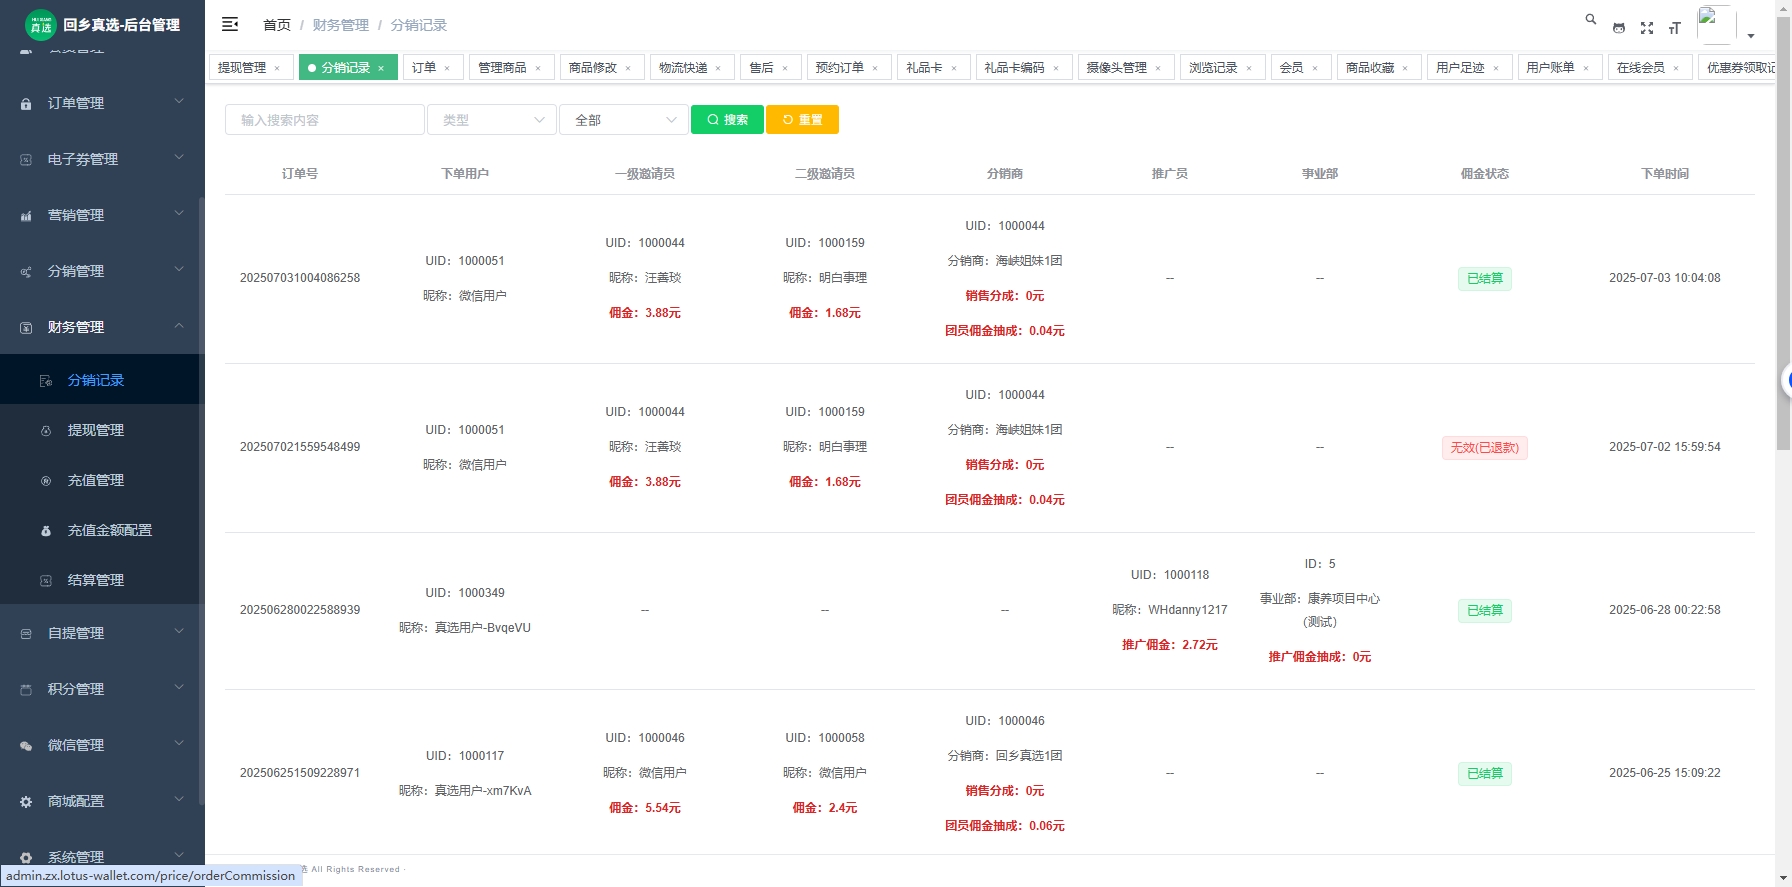The image size is (1792, 887).
Task: Click the 首页 breadcrumb link
Action: 277,25
